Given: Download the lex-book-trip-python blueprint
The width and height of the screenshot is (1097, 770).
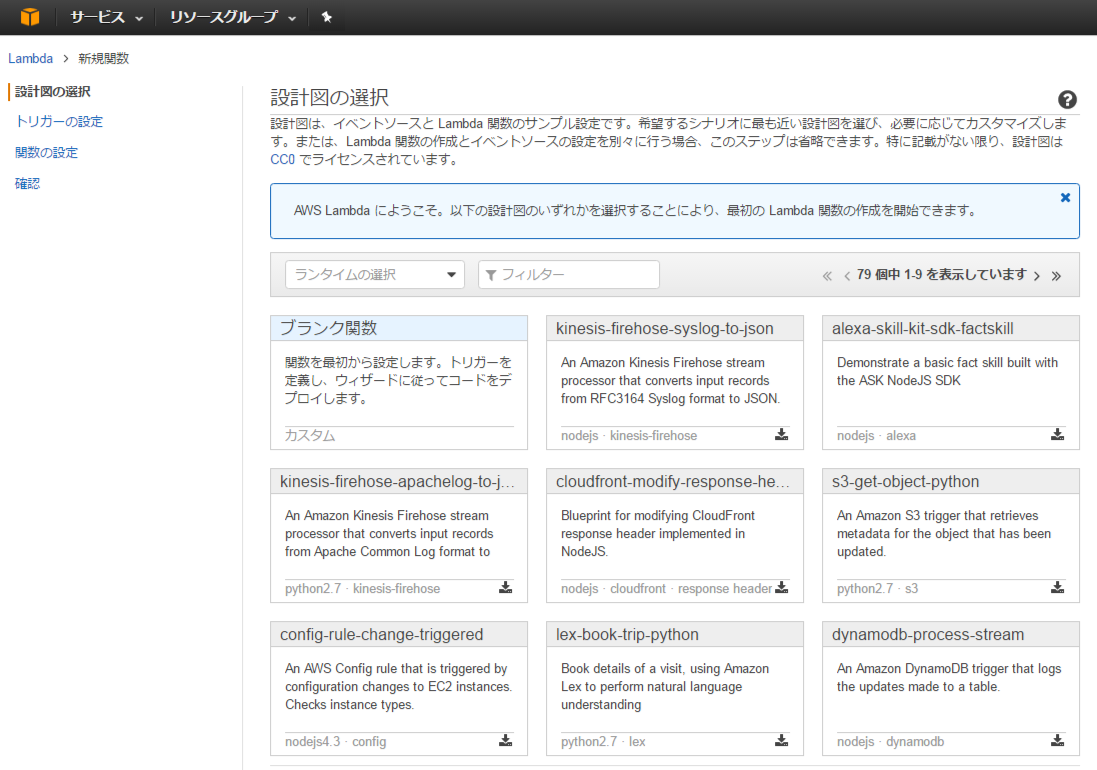Looking at the screenshot, I should click(781, 741).
